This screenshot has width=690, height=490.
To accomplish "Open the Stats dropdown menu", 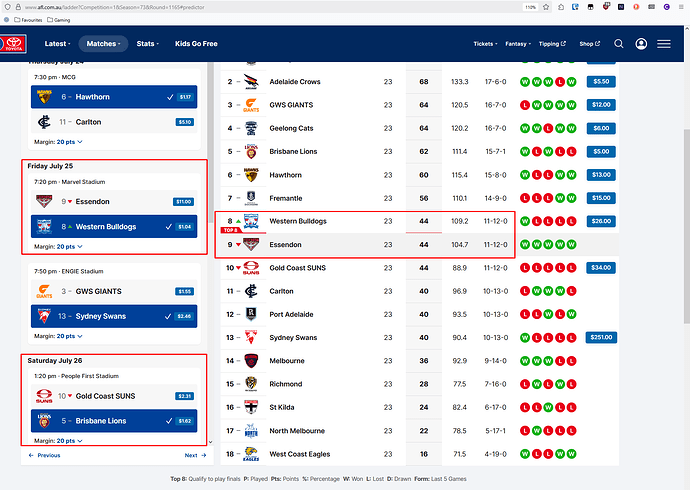I will point(147,44).
